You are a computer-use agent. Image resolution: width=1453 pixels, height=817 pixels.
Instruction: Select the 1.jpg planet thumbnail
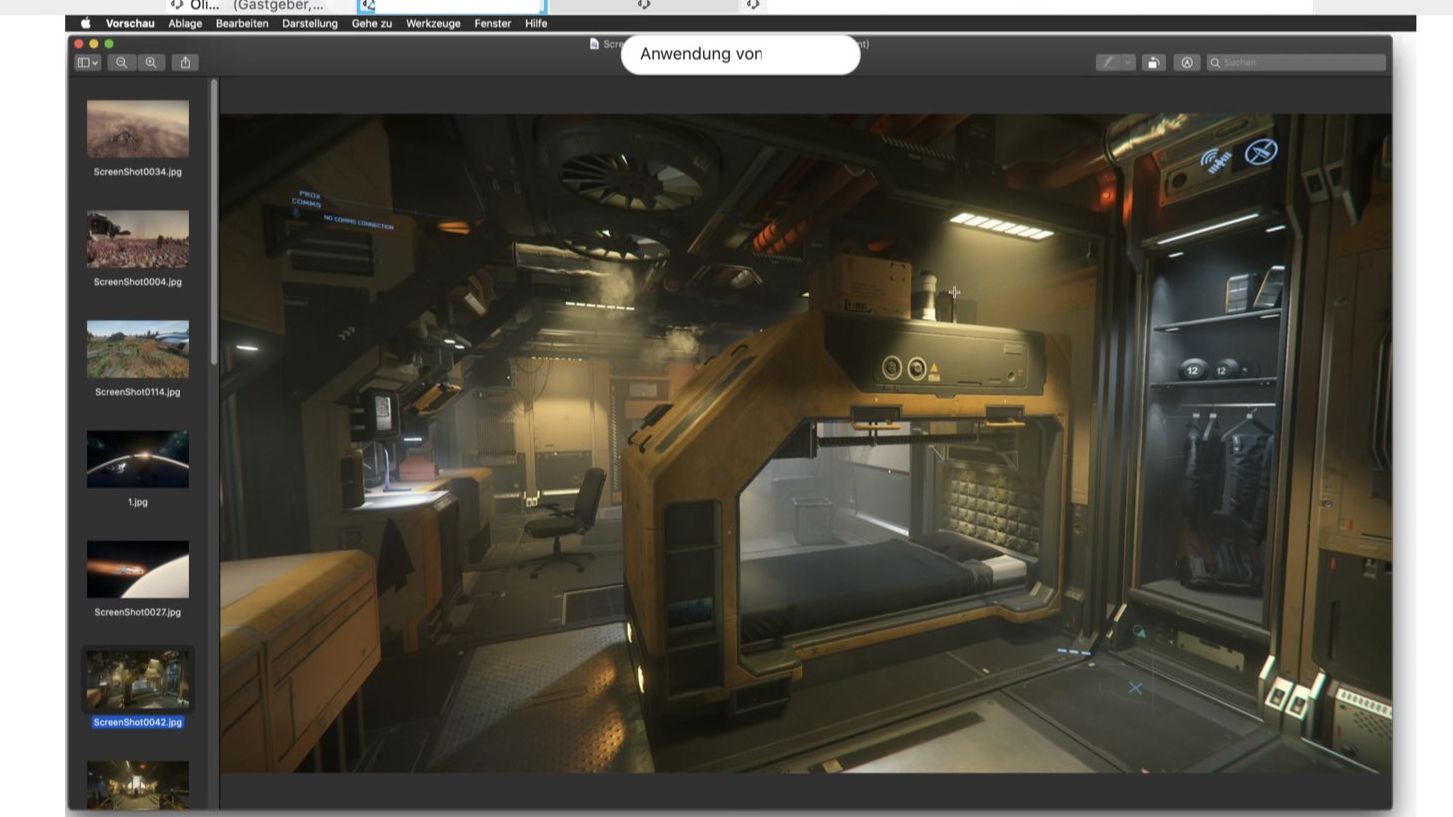(x=138, y=459)
